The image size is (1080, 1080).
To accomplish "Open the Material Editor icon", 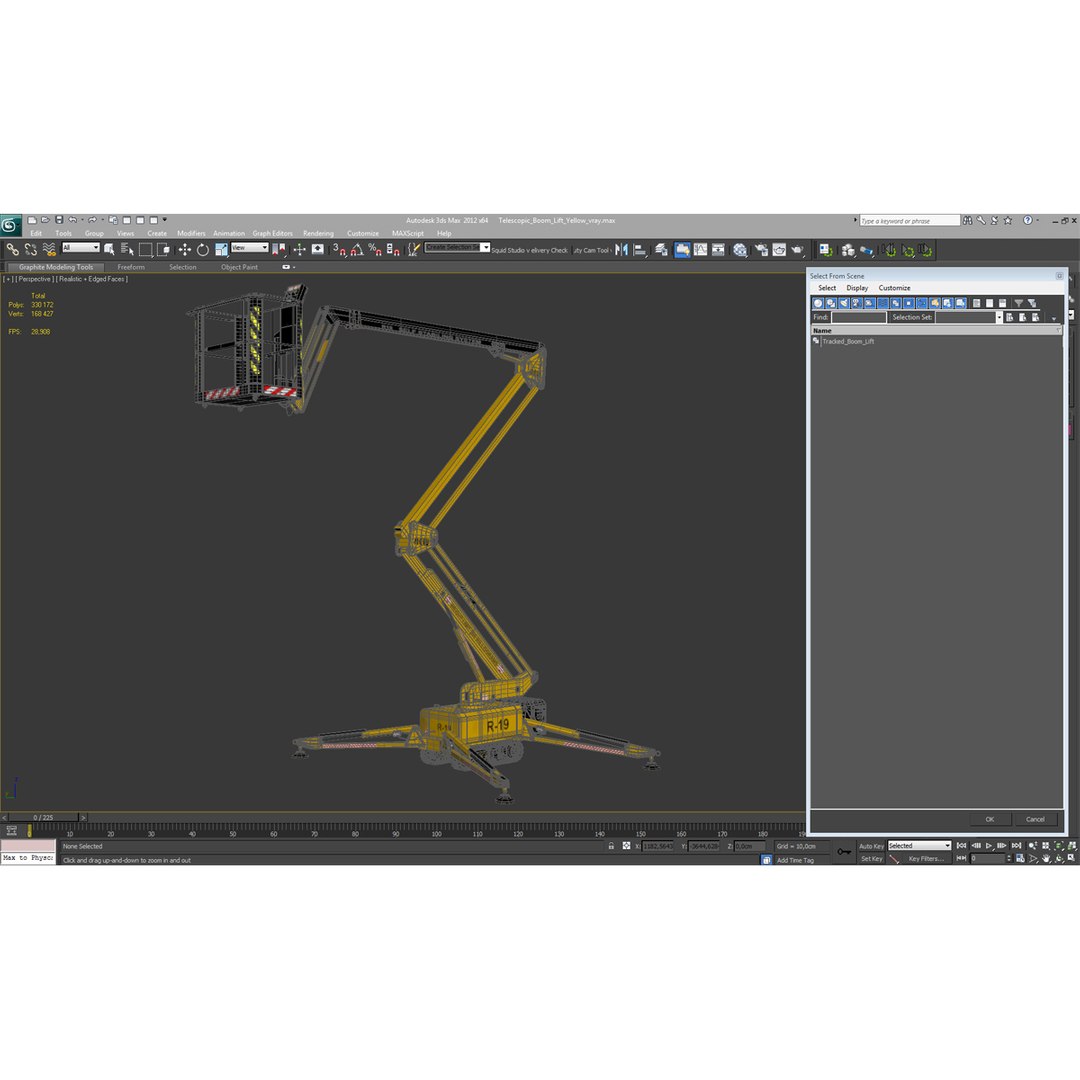I will tap(740, 249).
